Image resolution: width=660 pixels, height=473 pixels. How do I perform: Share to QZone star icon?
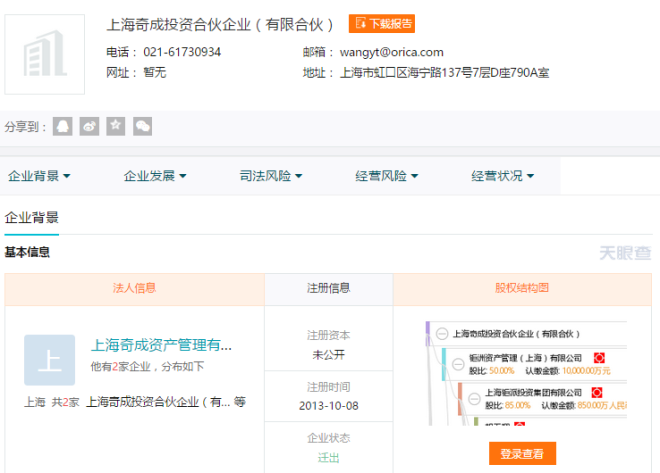[x=116, y=126]
